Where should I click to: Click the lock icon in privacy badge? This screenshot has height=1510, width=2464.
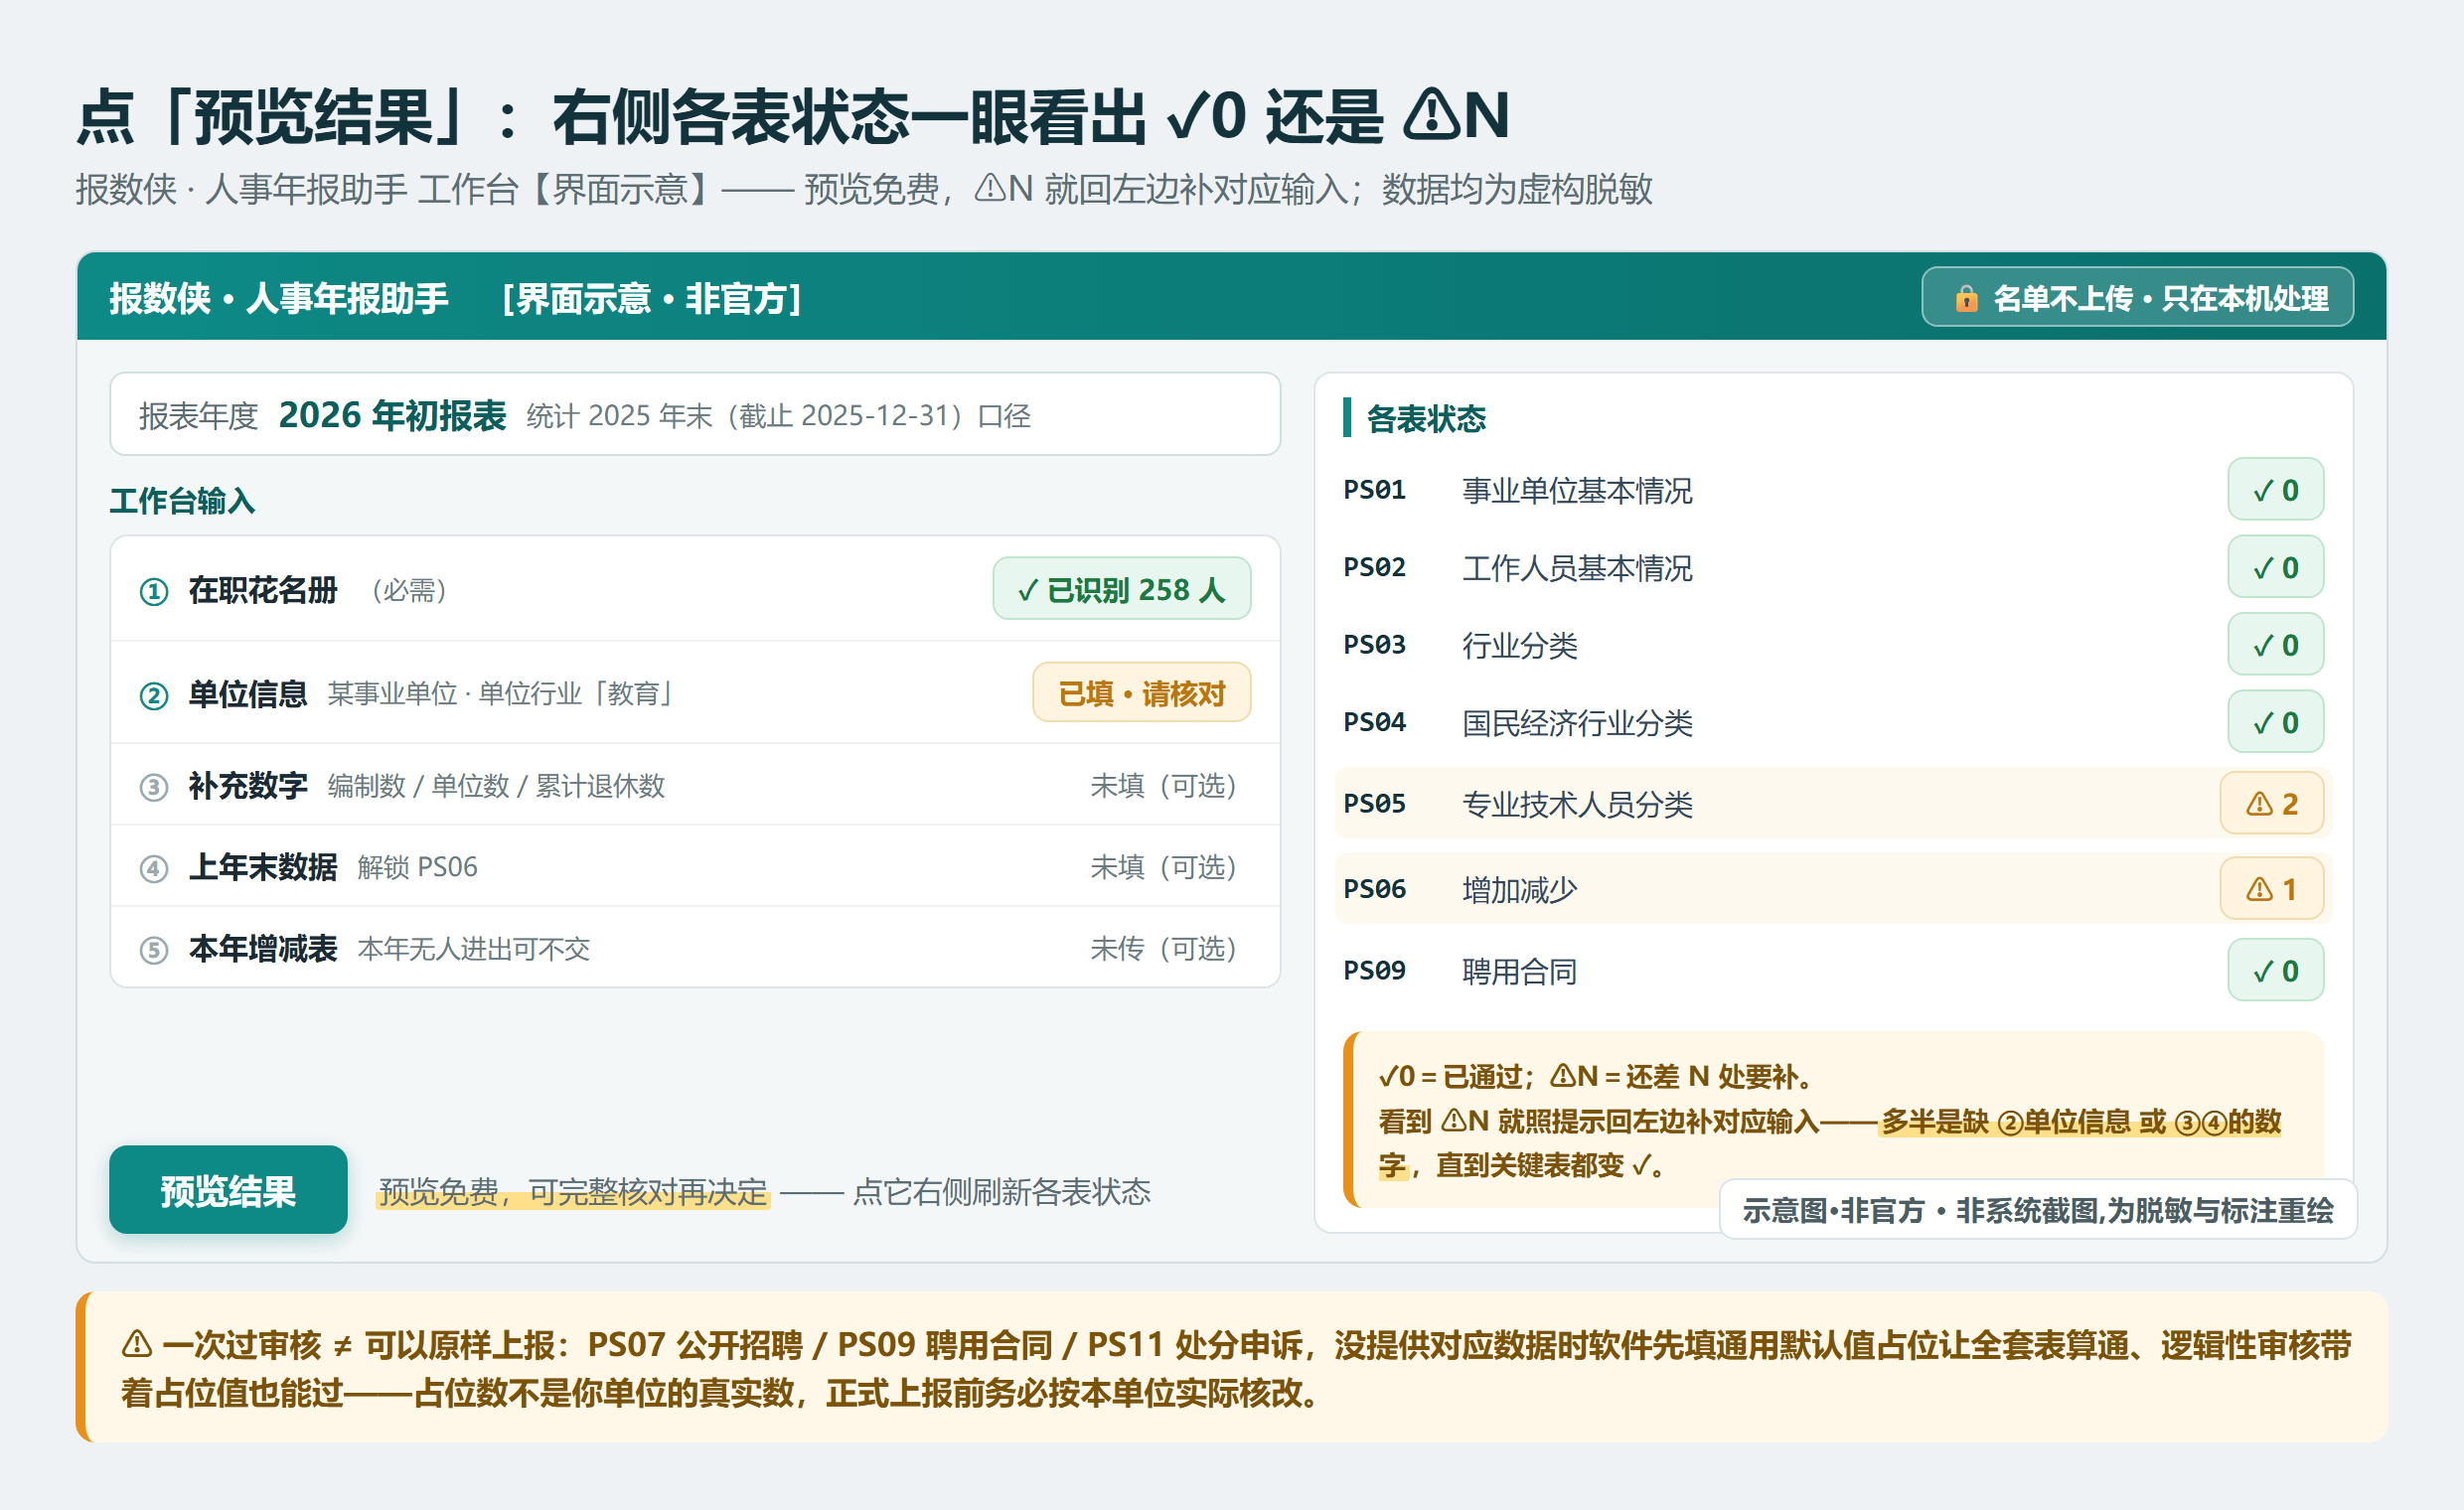pyautogui.click(x=1966, y=298)
